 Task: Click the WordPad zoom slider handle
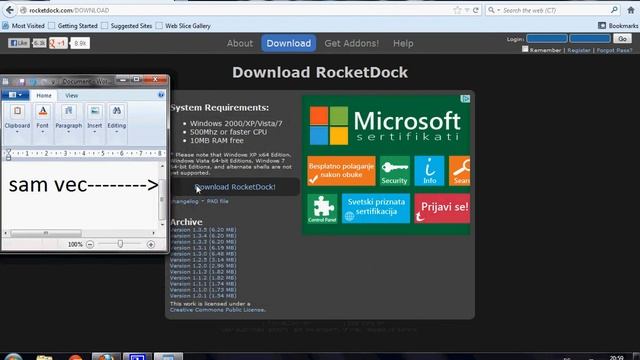click(x=120, y=244)
